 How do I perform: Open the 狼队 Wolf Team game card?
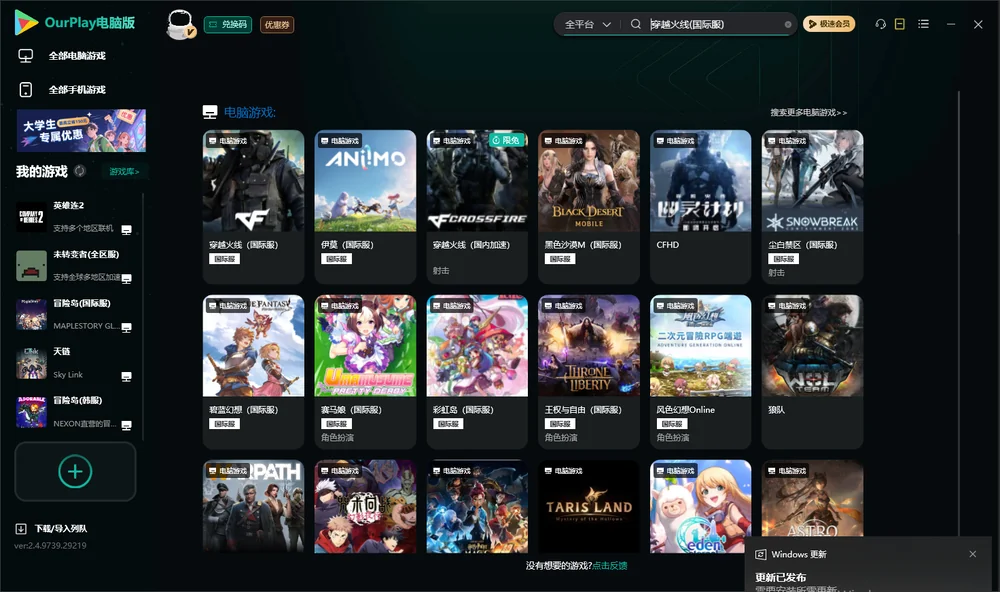click(812, 371)
